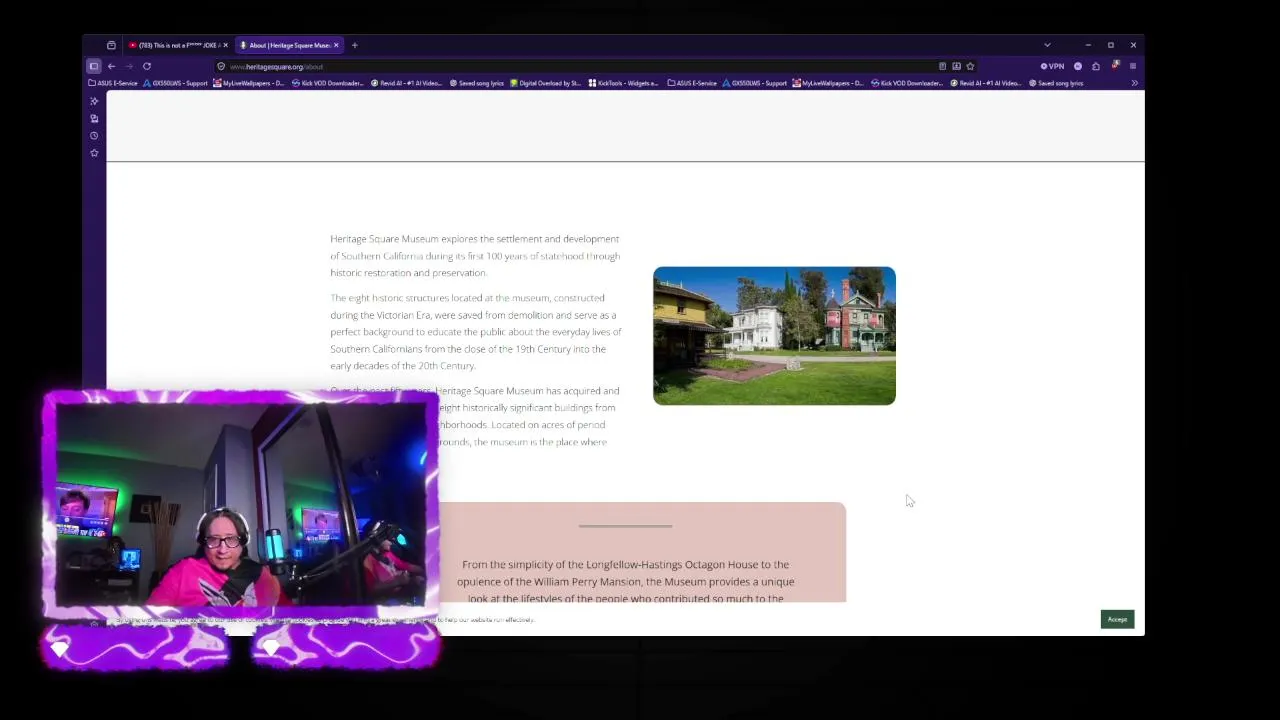Open the KickTools - Widgets bookmark

point(623,83)
